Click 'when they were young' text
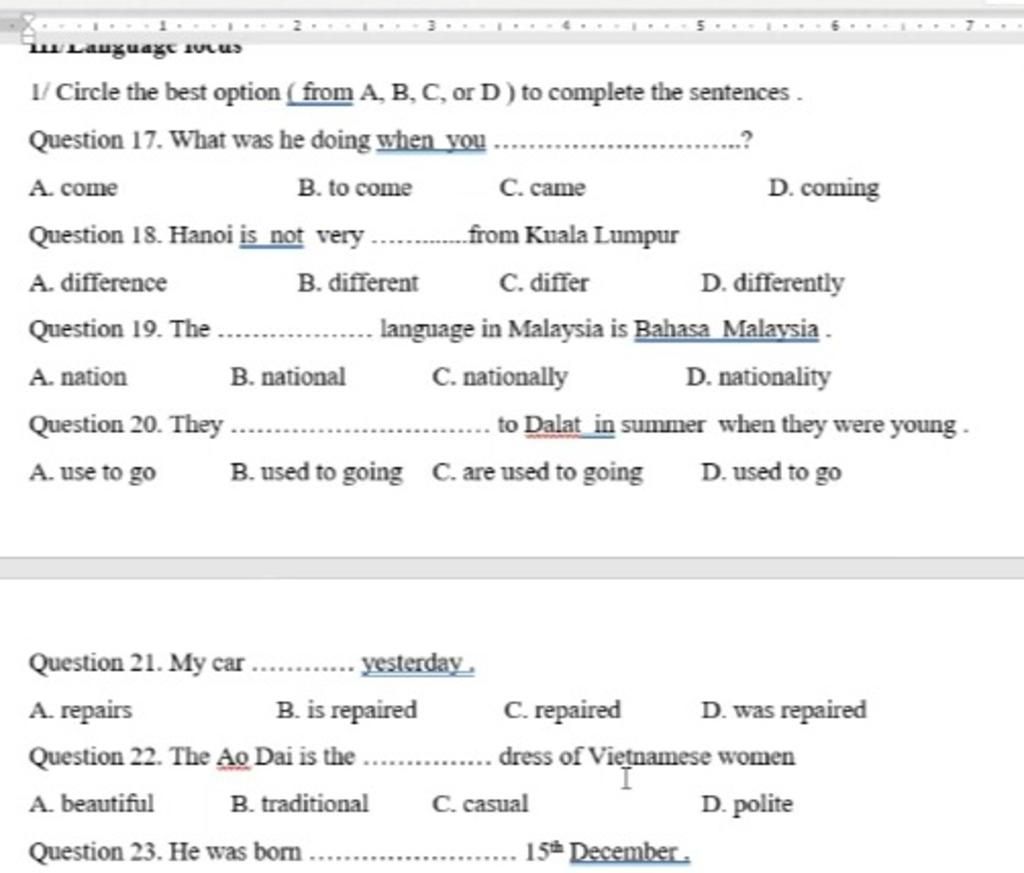This screenshot has height=873, width=1024. [x=837, y=425]
